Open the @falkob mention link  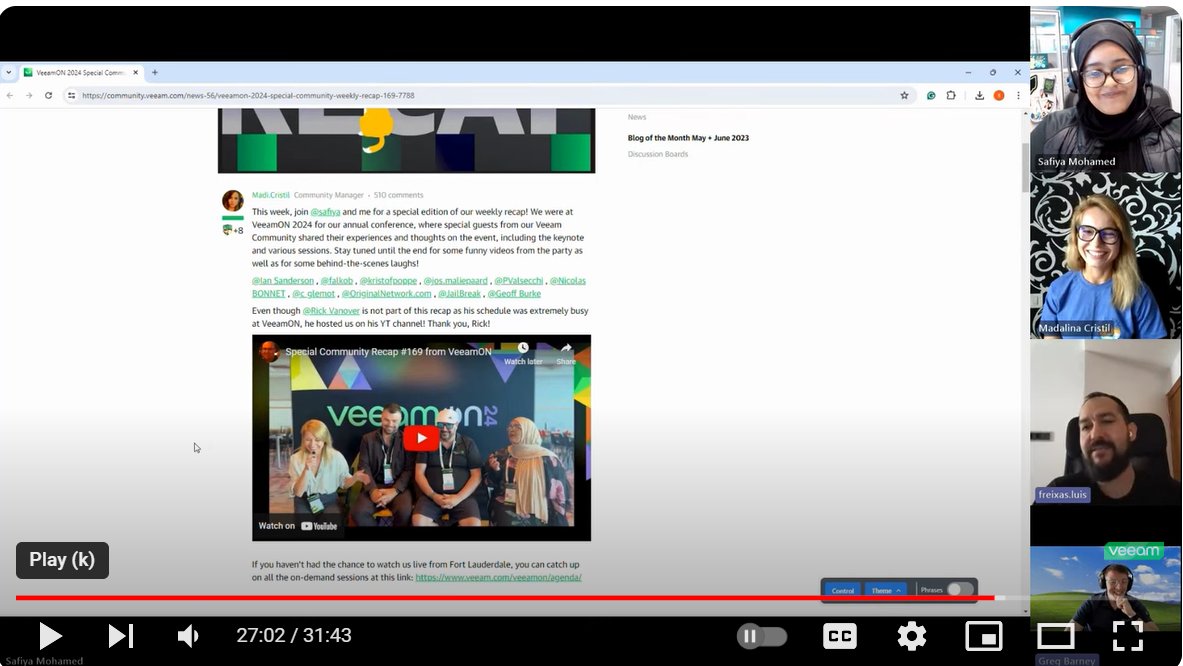(x=336, y=281)
